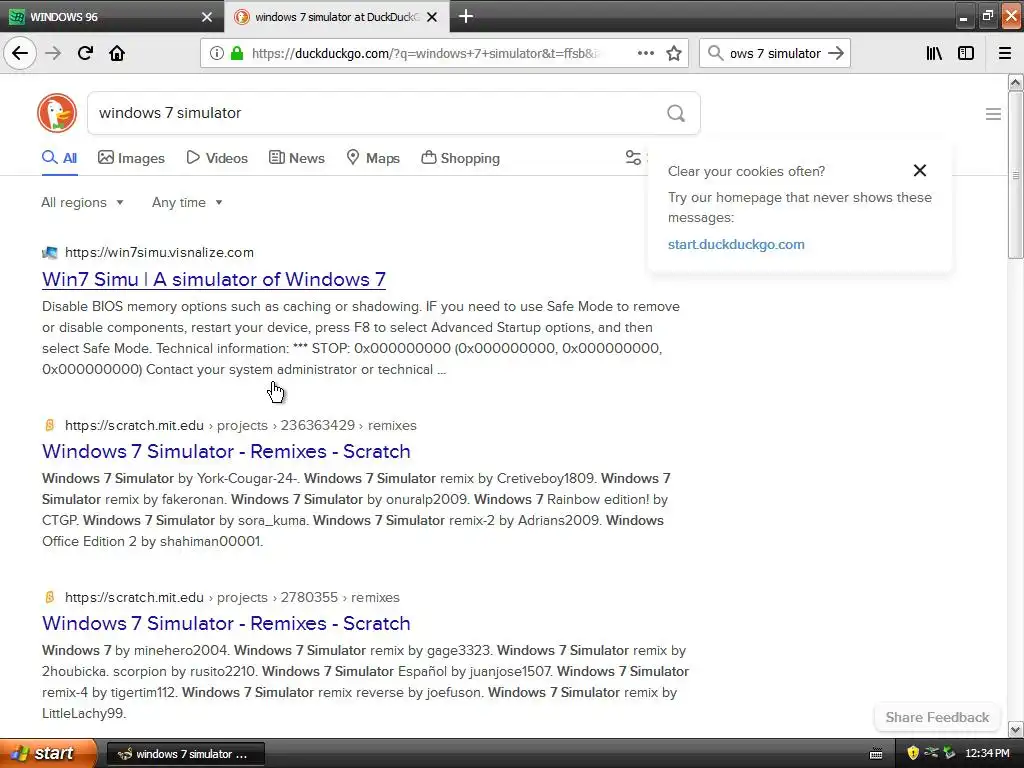Open the Firefox hamburger menu
1024x768 pixels.
[x=1005, y=53]
